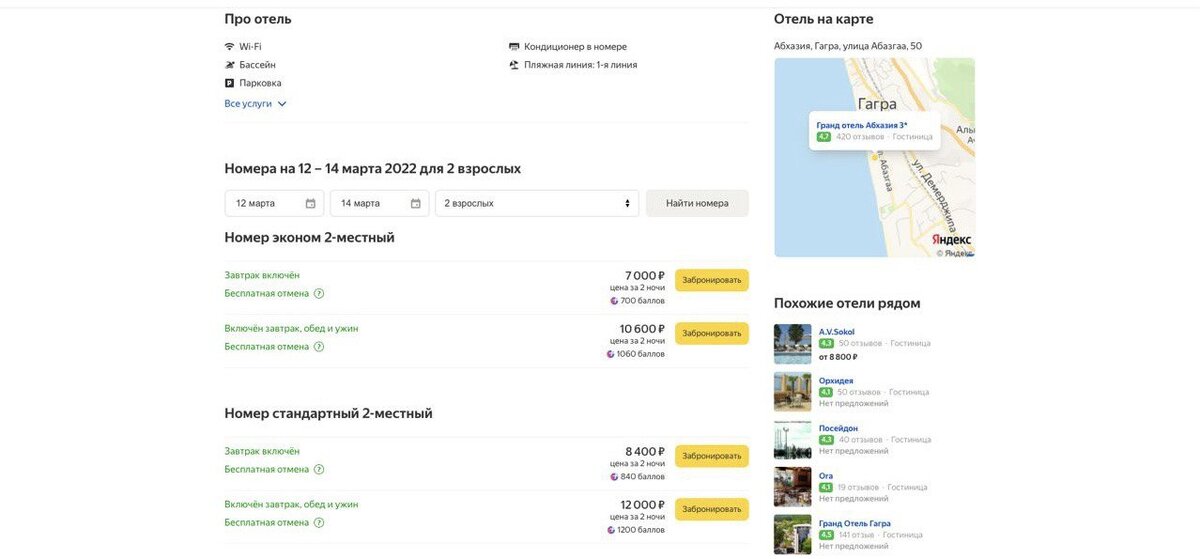Click the от 8 800 ₽ price of A.V.Sokol
Viewport: 1200px width, 559px height.
(x=838, y=356)
